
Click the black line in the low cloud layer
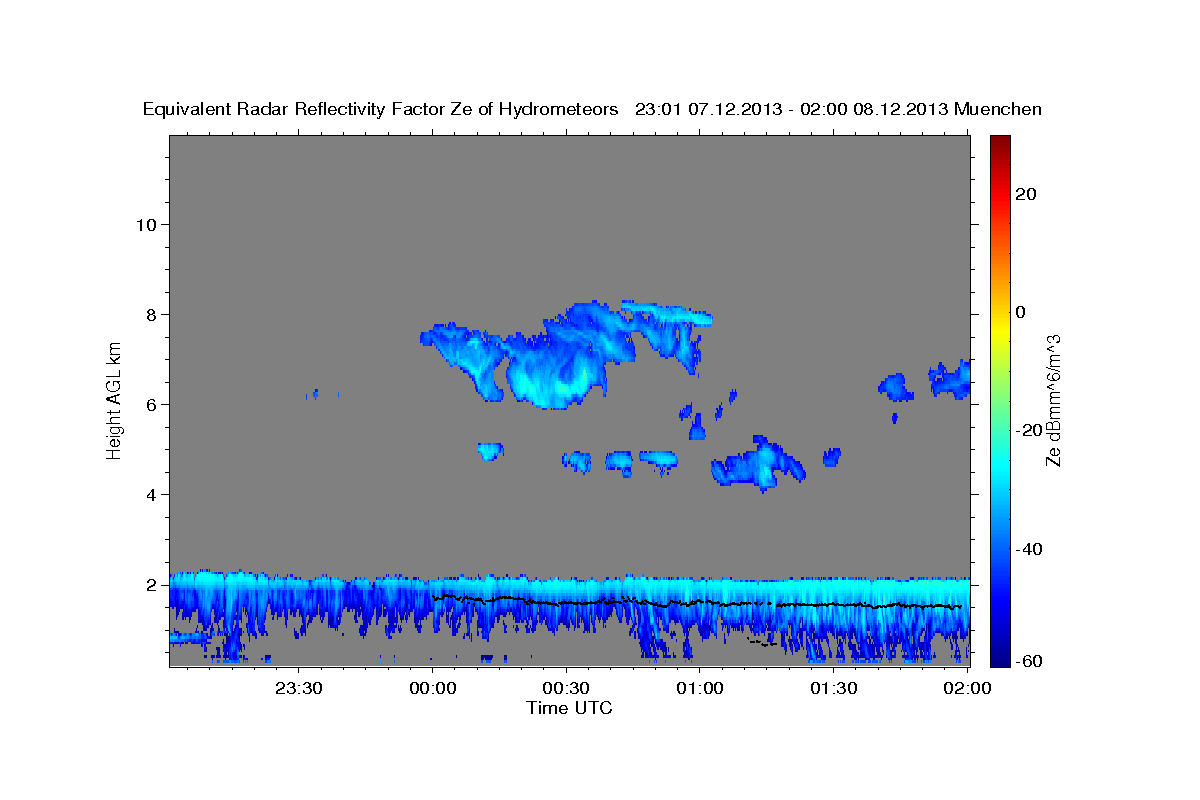[697, 603]
